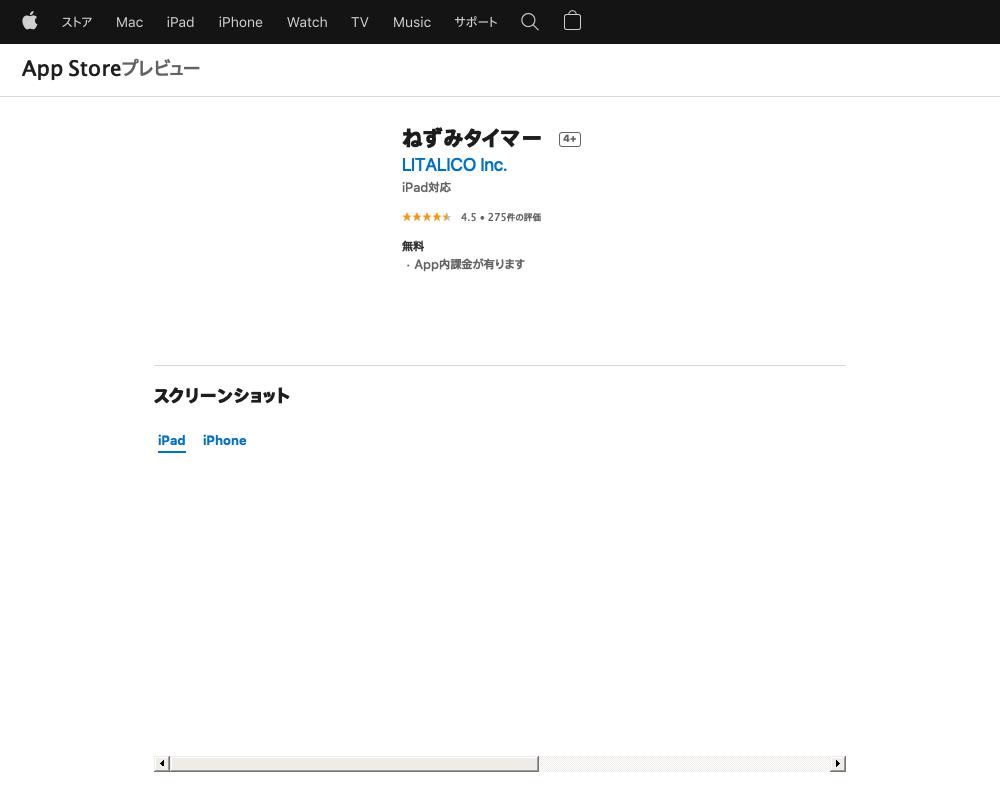Screen dimensions: 1000x800
Task: Click the right arrow on the horizontal scrollbar
Action: [837, 763]
